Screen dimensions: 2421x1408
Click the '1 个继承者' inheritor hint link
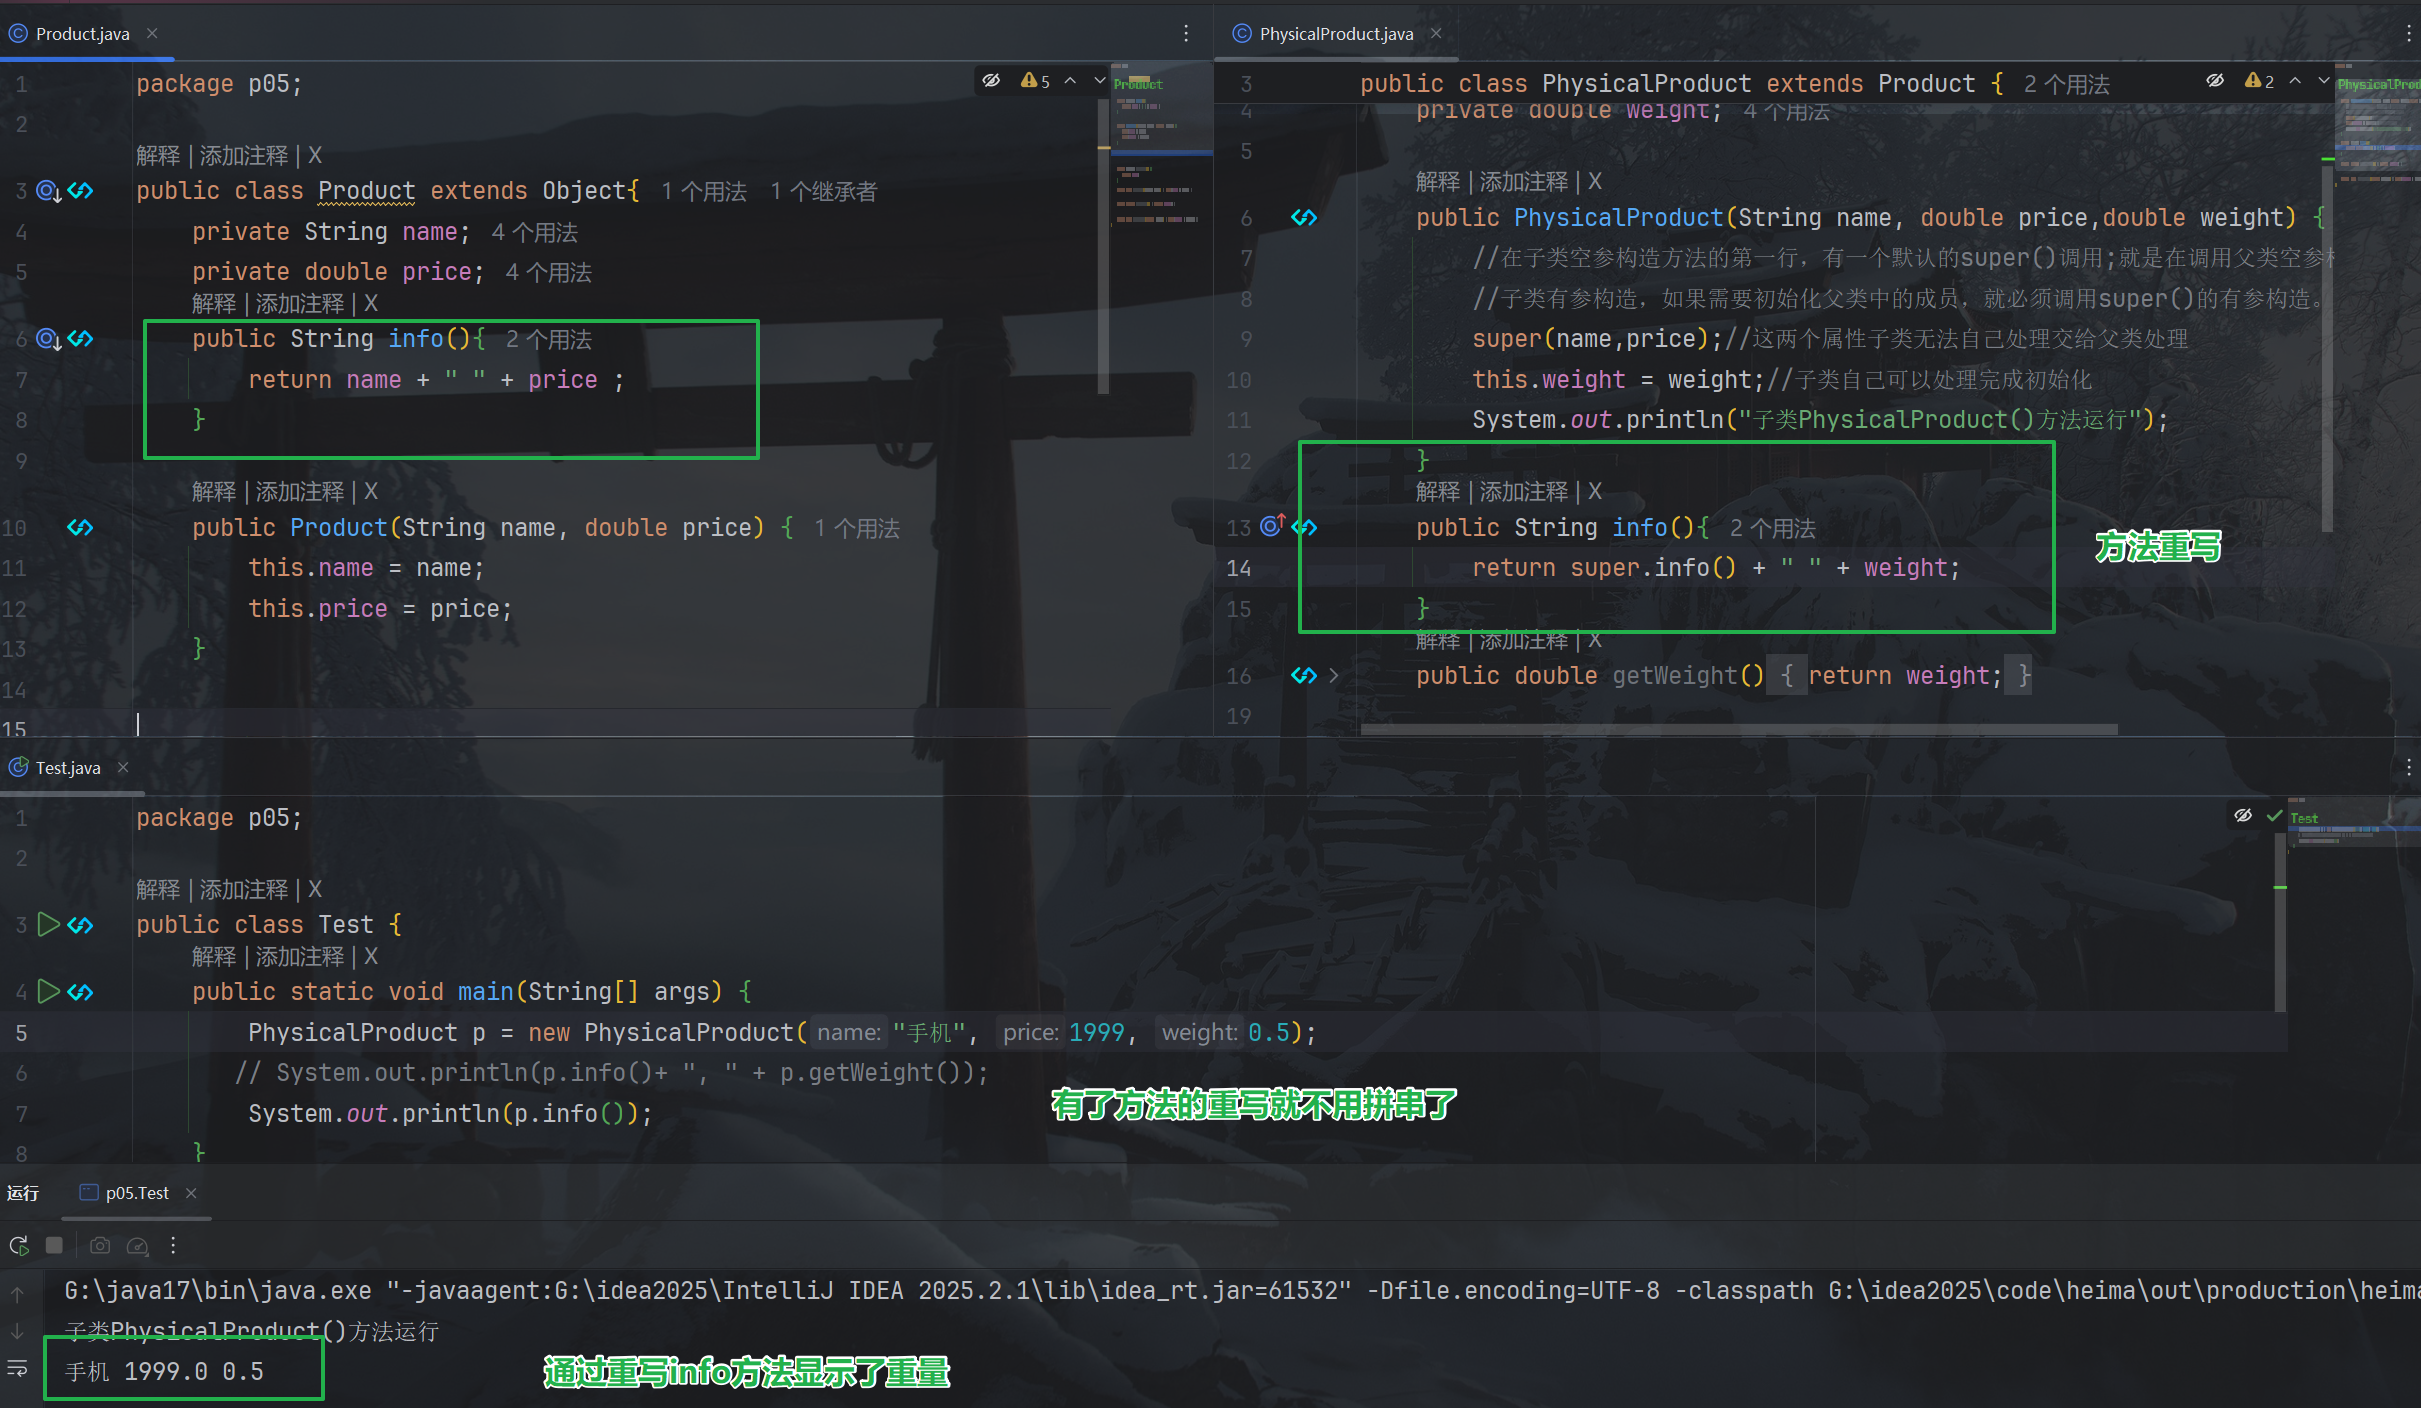tap(823, 192)
